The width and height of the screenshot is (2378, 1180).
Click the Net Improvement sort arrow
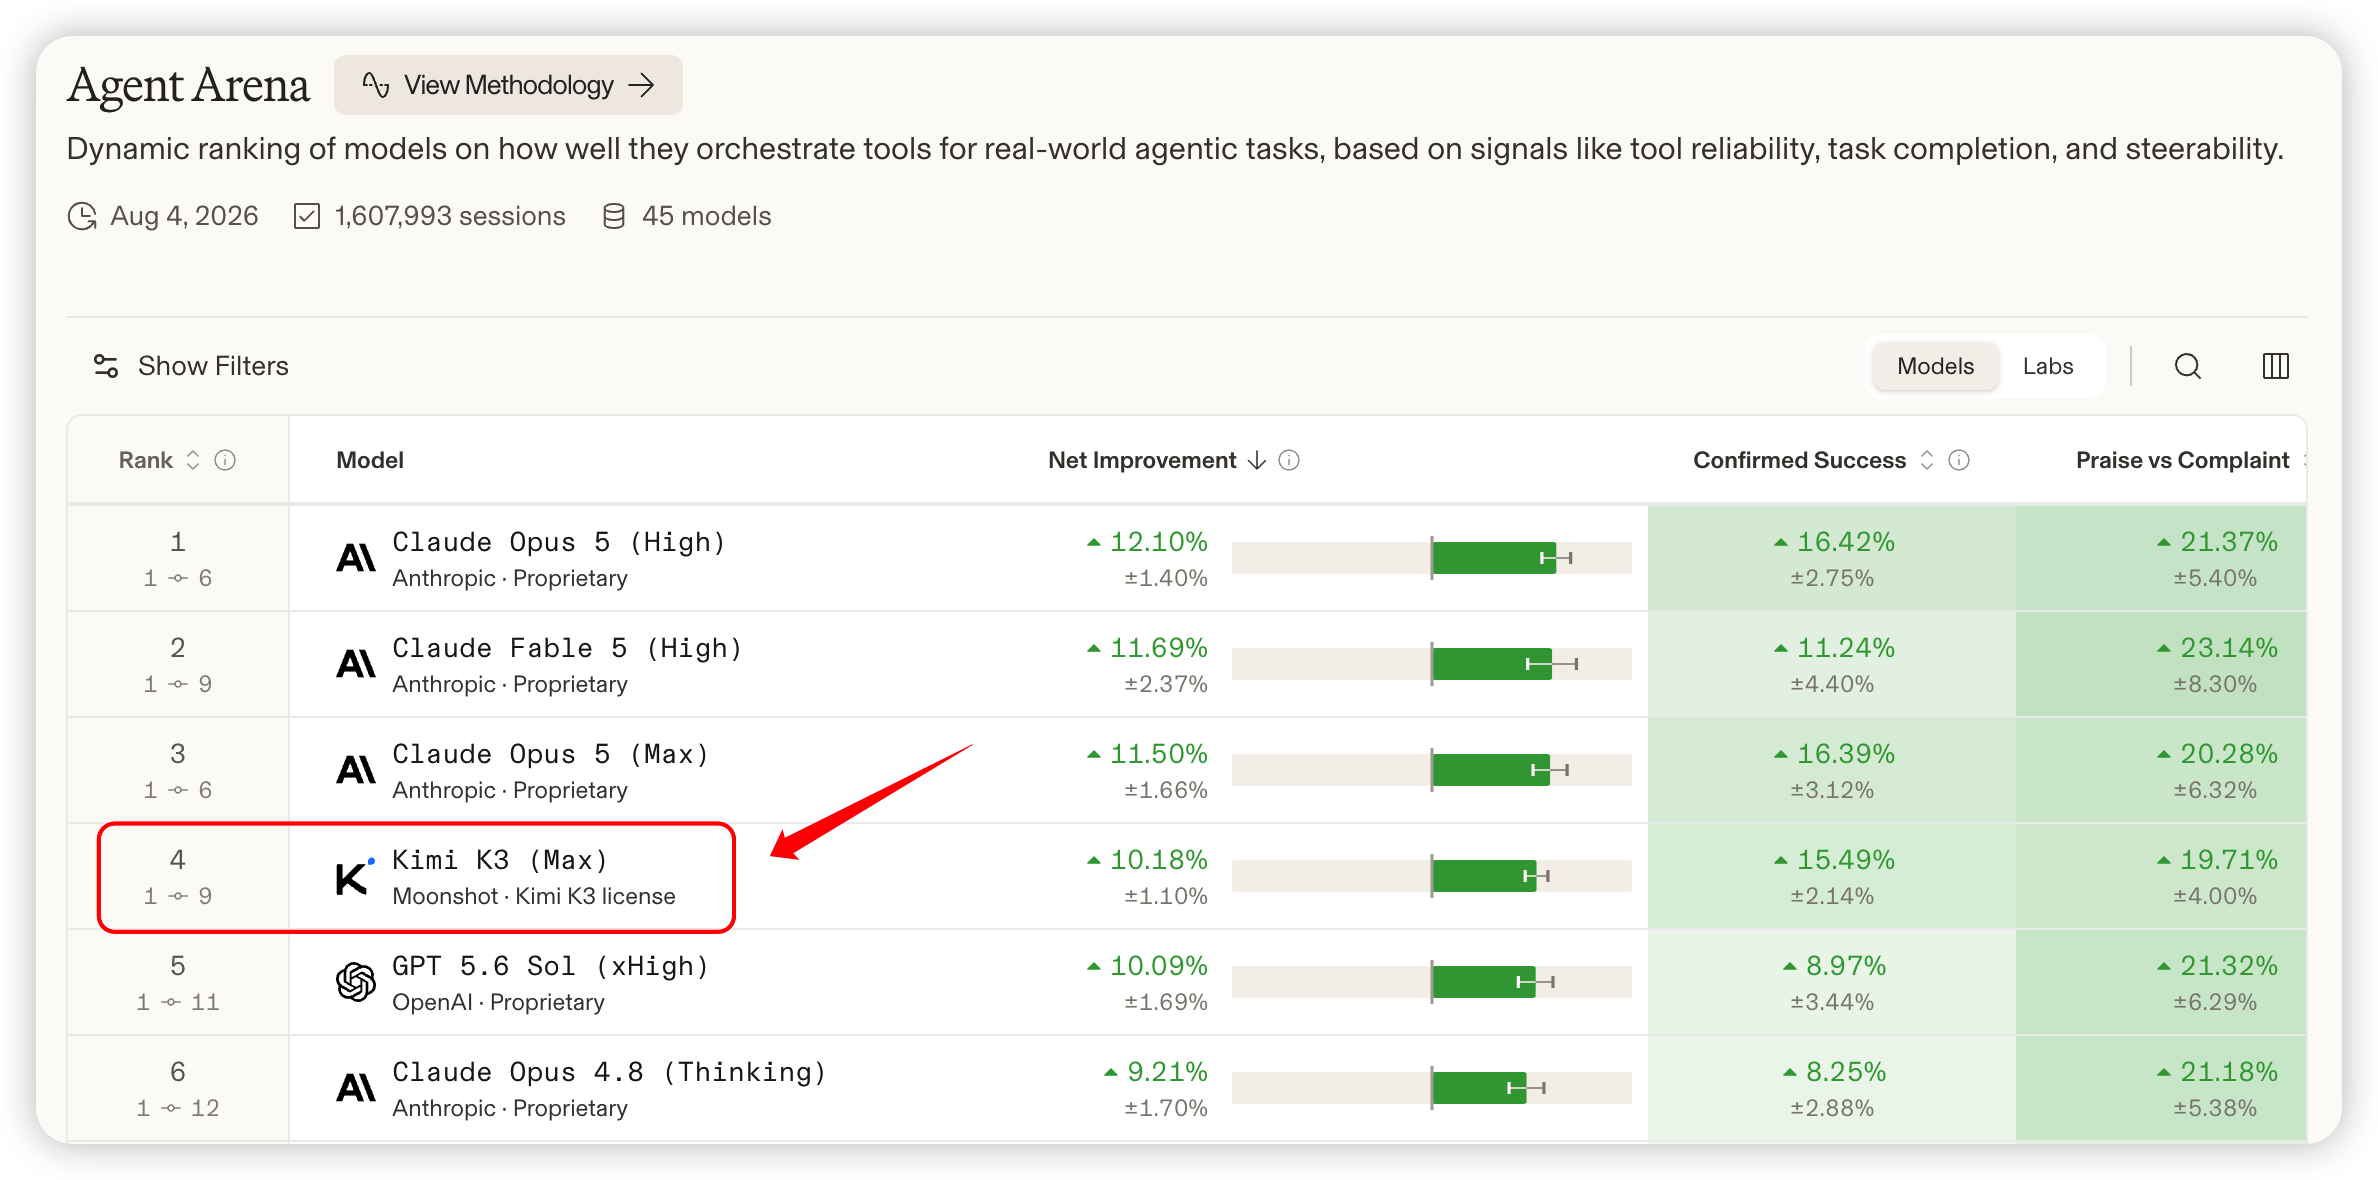(x=1257, y=460)
